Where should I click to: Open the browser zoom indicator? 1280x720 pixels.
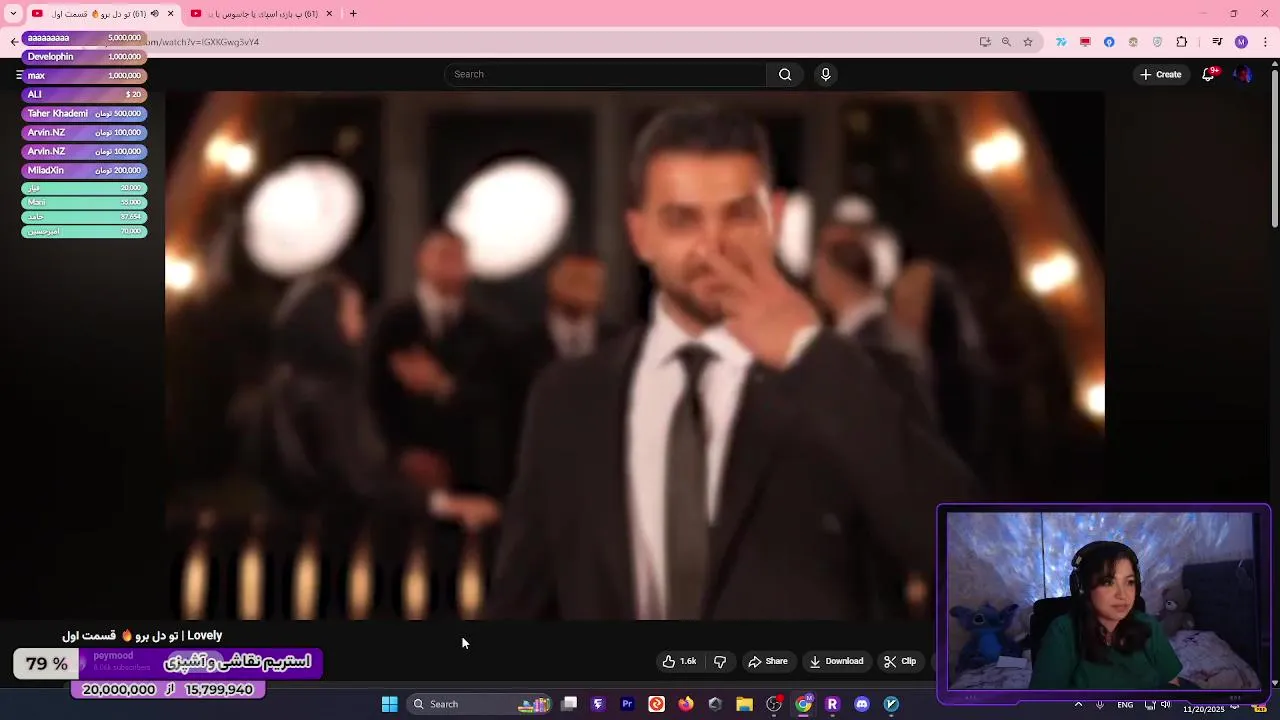[x=1006, y=42]
